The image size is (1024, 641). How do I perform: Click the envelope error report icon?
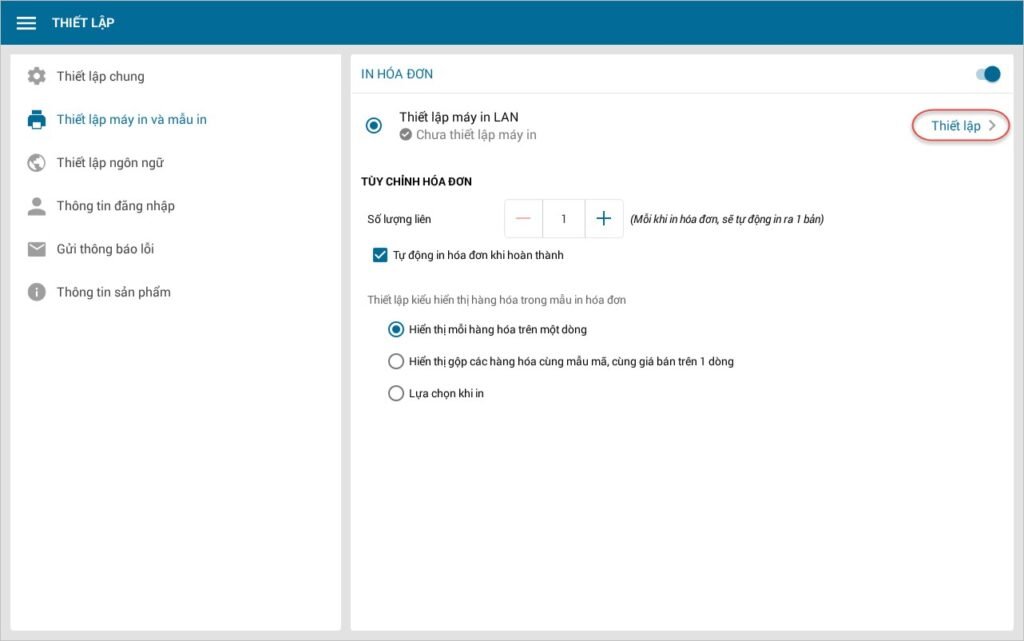[x=37, y=249]
